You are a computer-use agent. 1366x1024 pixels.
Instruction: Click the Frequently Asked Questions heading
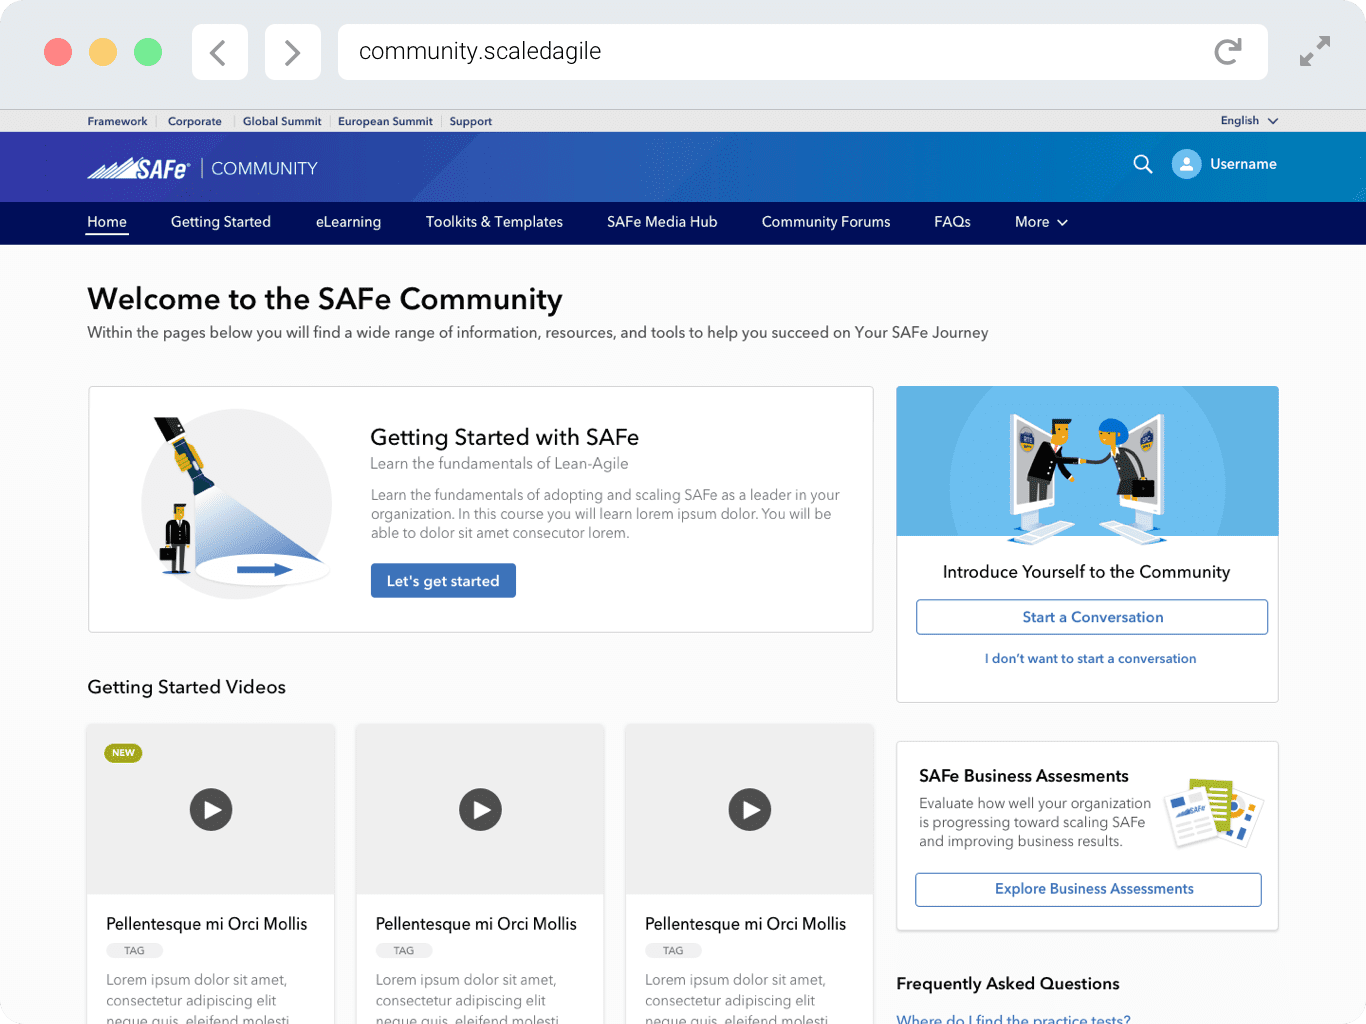pos(1008,984)
